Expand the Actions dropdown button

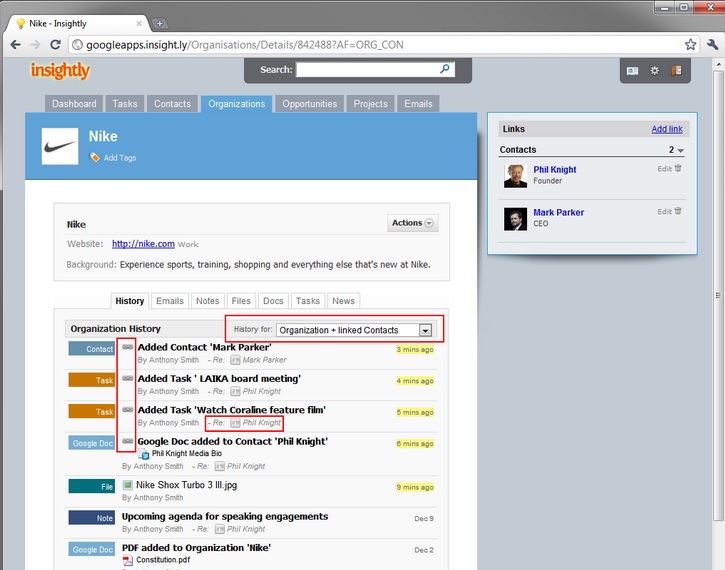(412, 223)
